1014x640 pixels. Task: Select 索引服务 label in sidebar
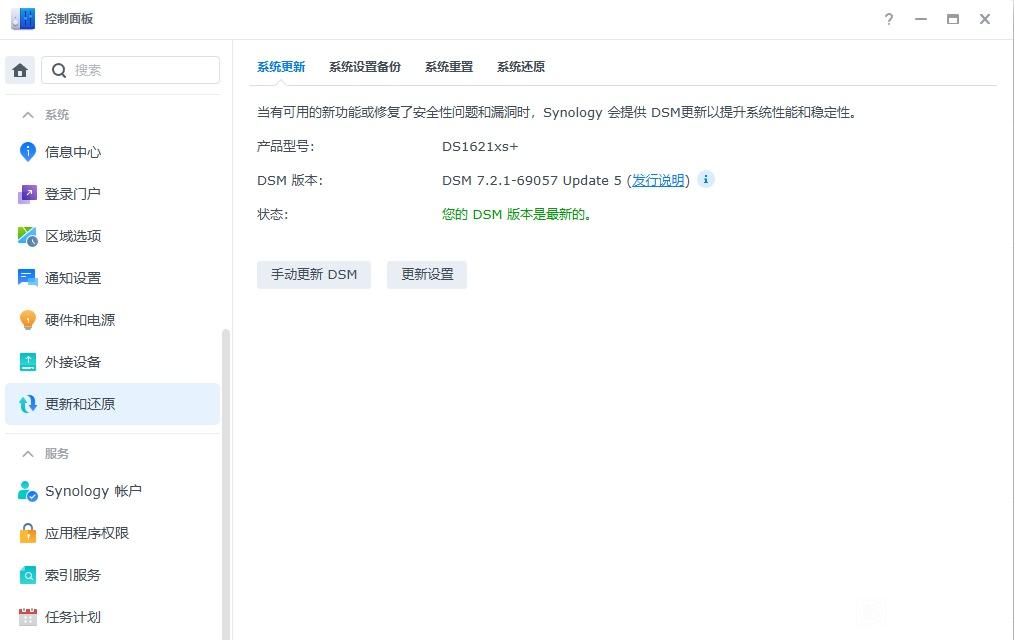pyautogui.click(x=73, y=575)
